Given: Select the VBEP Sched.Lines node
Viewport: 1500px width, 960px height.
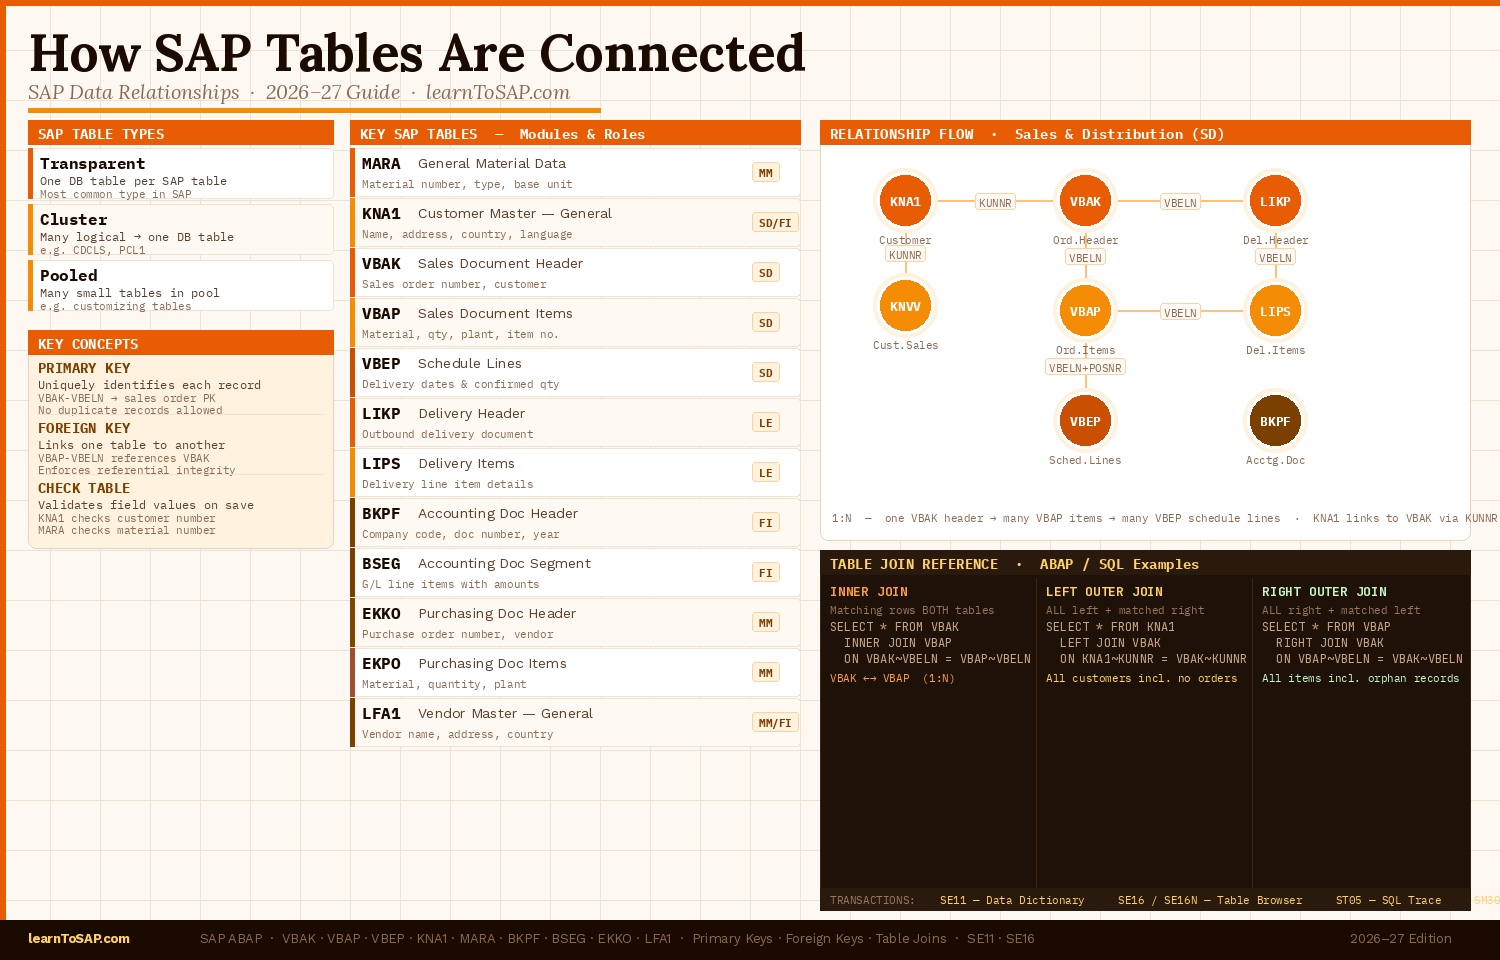Looking at the screenshot, I should pyautogui.click(x=1085, y=421).
